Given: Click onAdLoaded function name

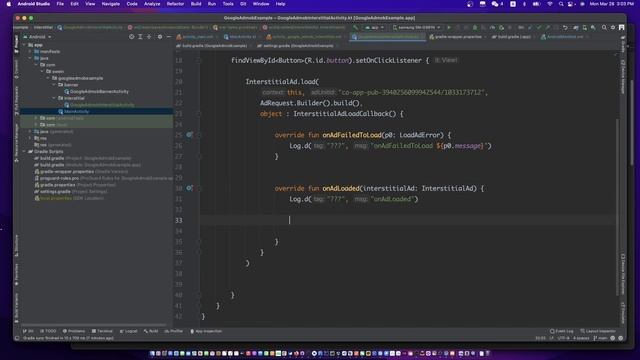Looking at the screenshot, I should (x=341, y=188).
